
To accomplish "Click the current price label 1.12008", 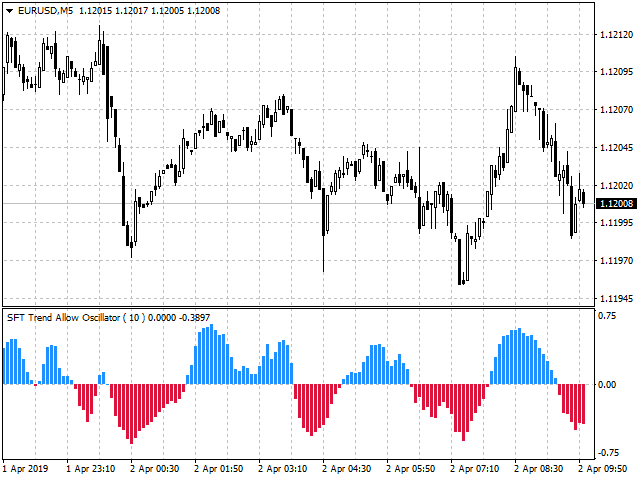I will [x=616, y=203].
